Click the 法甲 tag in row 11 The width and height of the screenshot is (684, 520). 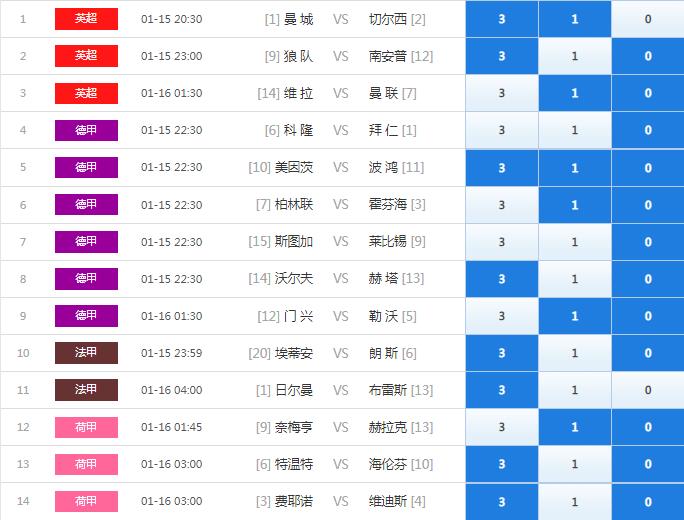86,390
